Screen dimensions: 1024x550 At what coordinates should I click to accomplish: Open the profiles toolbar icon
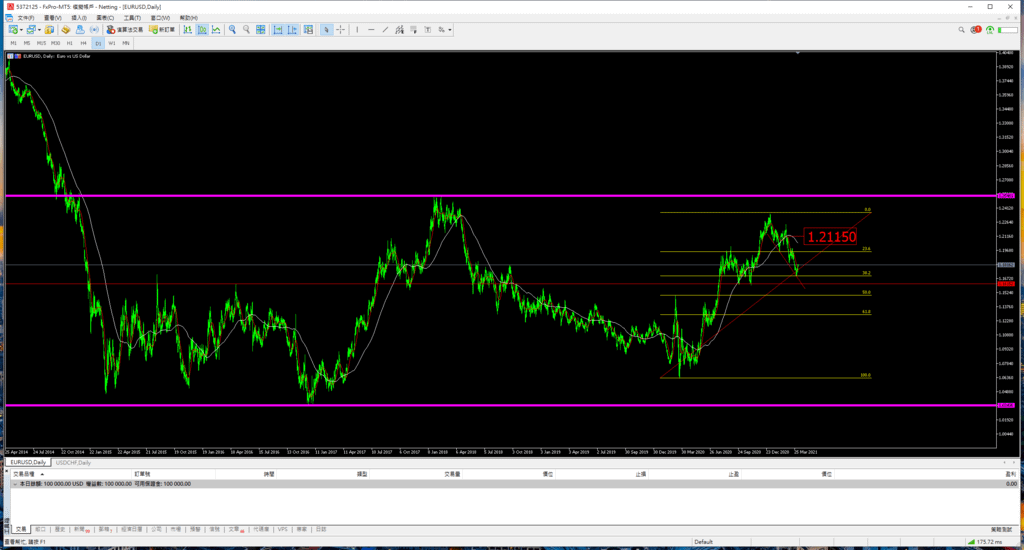(x=31, y=29)
